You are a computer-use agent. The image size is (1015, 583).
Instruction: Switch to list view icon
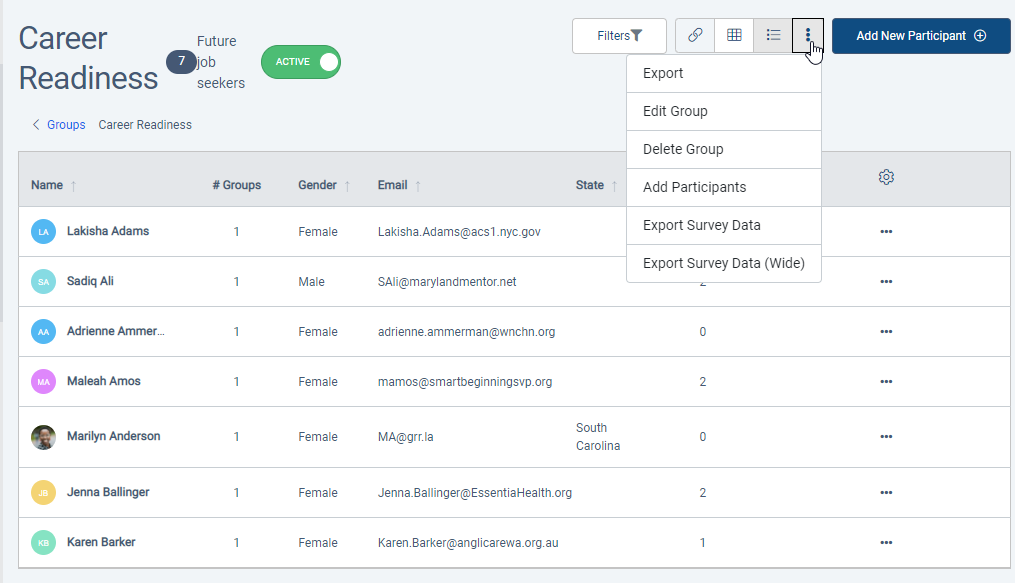(773, 35)
